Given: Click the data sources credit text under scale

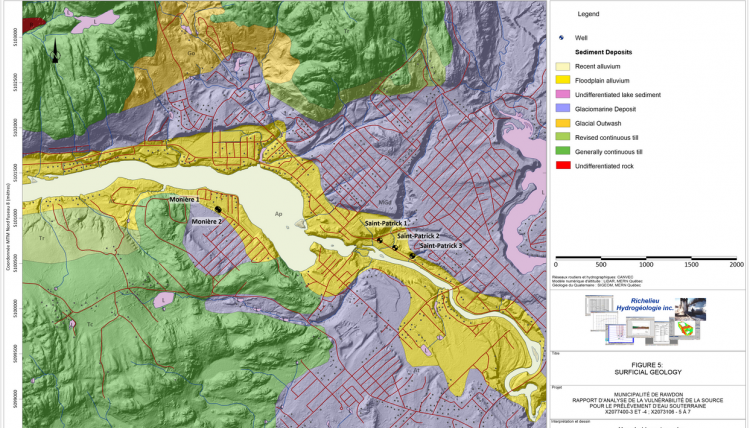Looking at the screenshot, I should coord(596,281).
